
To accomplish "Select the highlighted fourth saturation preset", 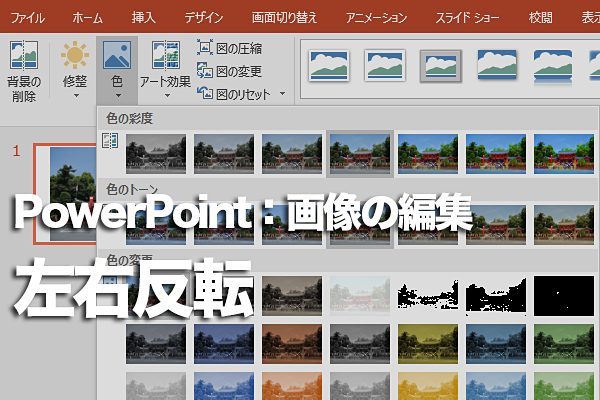I will pyautogui.click(x=360, y=154).
